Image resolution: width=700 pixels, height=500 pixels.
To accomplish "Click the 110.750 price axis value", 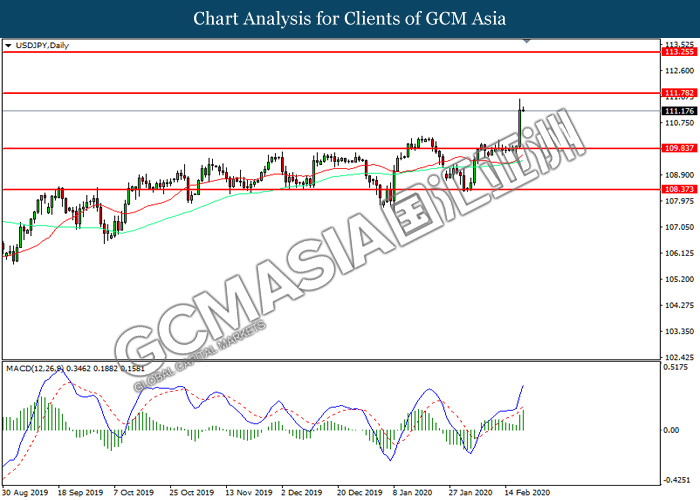I will 679,123.
